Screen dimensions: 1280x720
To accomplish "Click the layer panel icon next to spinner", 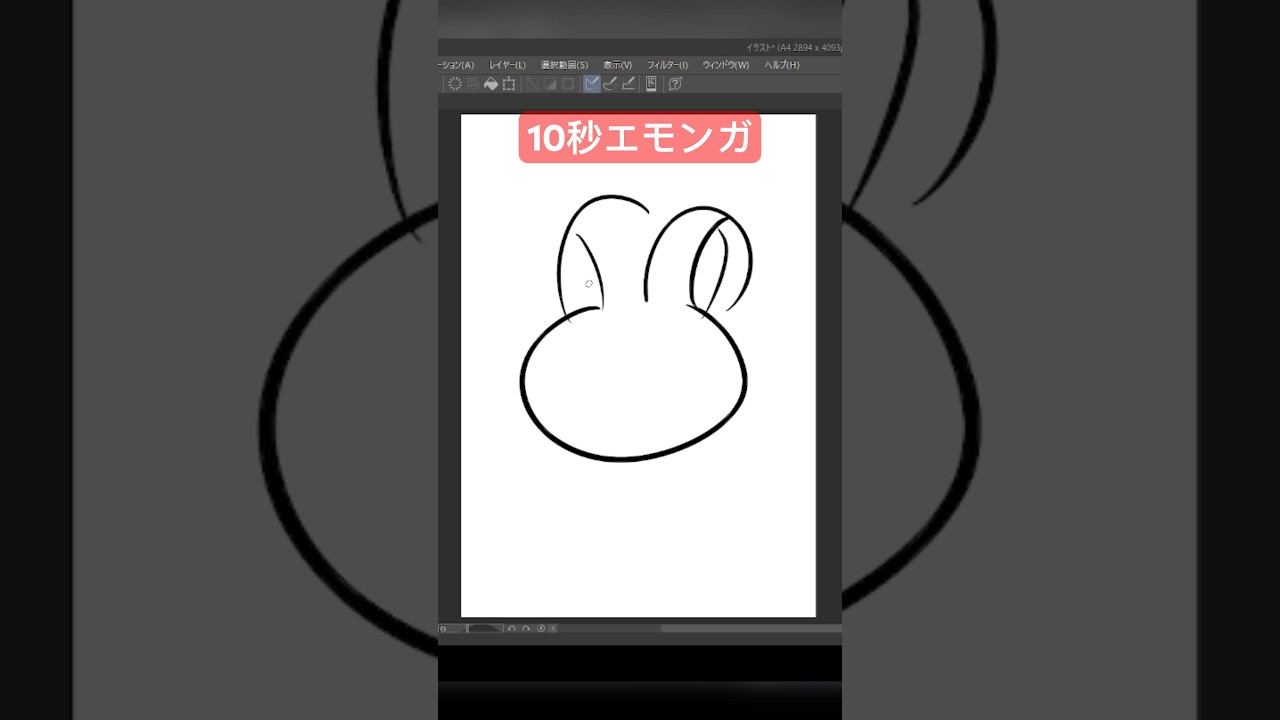I will coord(473,84).
